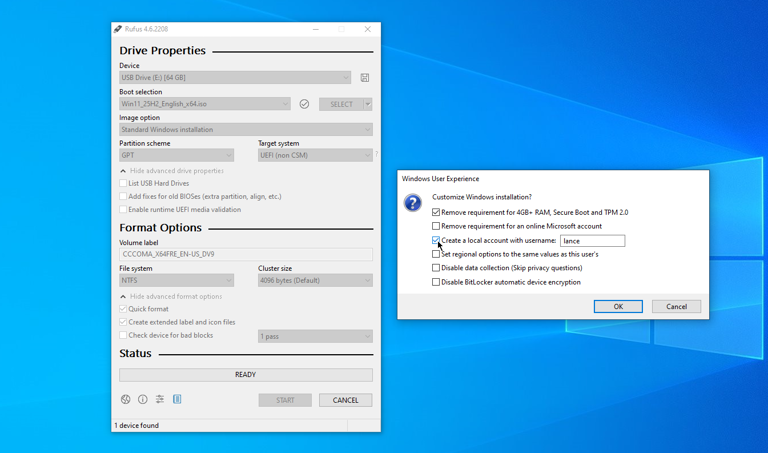Click the Cancel button in the dialog
The image size is (768, 453).
click(676, 306)
